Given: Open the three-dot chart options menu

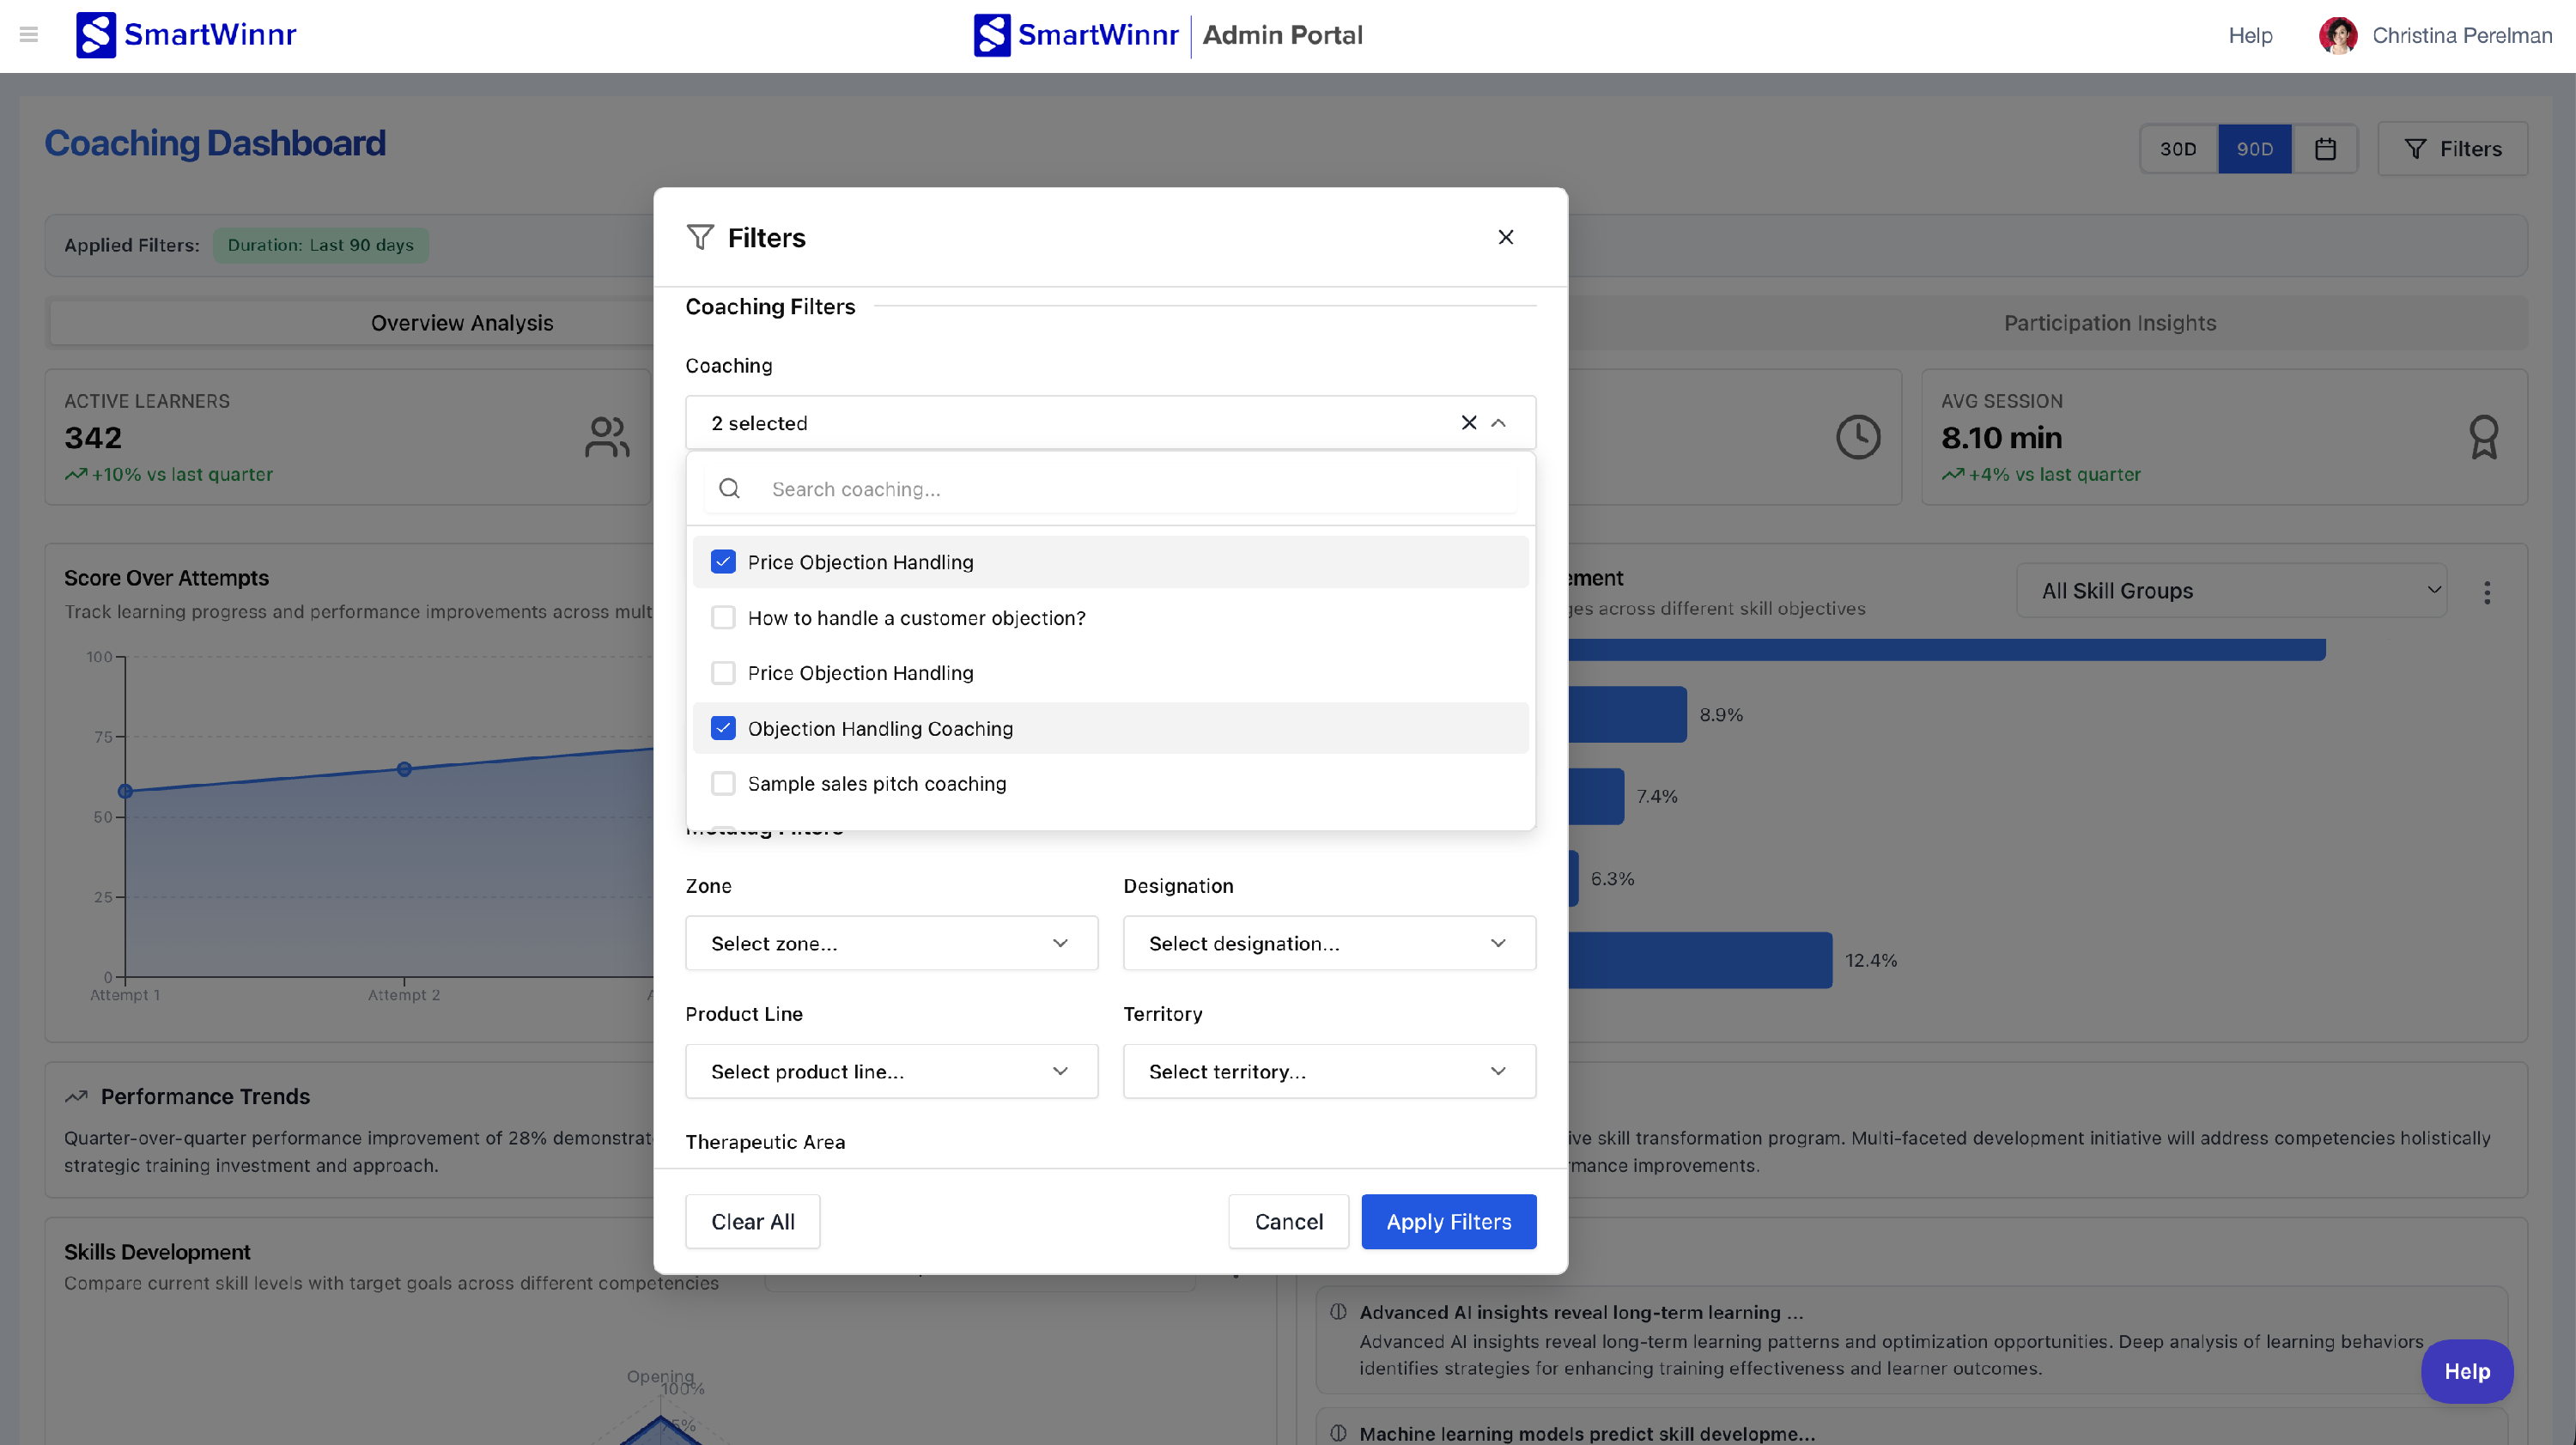Looking at the screenshot, I should (2486, 592).
